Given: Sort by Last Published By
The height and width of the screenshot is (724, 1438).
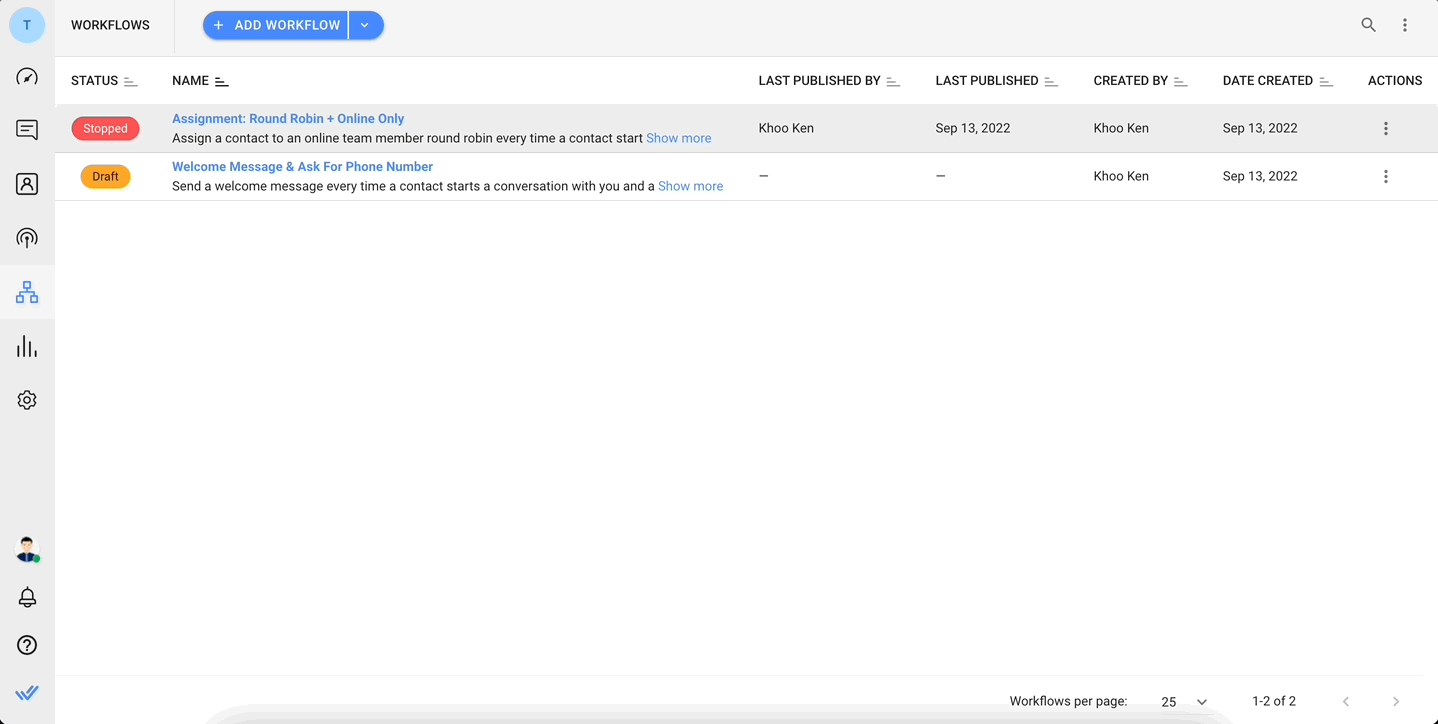Looking at the screenshot, I should (894, 81).
